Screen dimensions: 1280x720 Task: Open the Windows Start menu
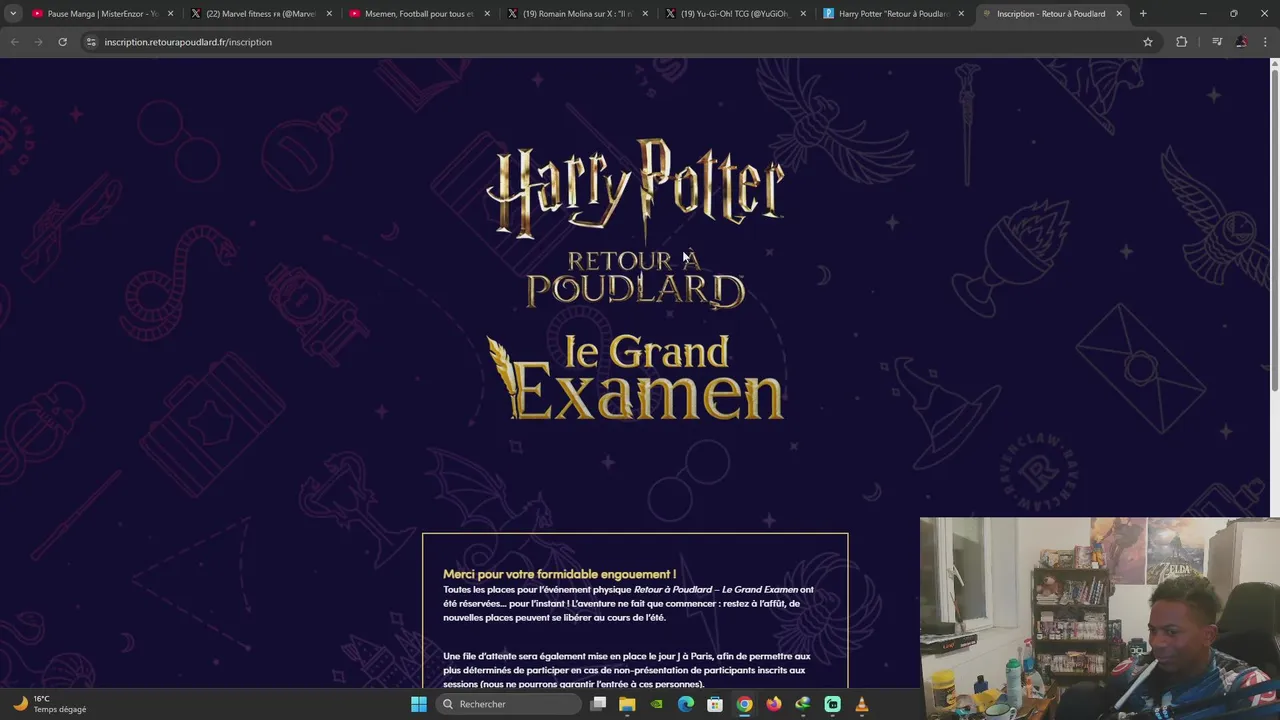(419, 704)
